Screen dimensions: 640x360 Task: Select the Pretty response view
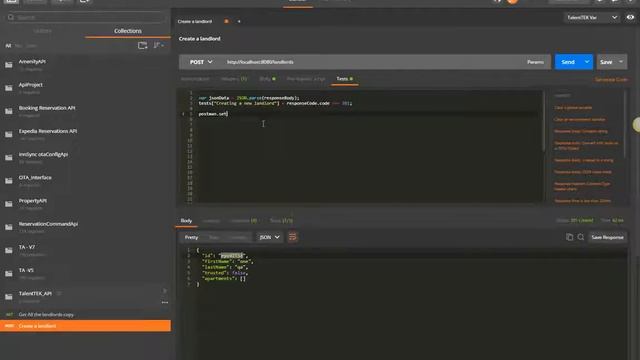pyautogui.click(x=191, y=237)
